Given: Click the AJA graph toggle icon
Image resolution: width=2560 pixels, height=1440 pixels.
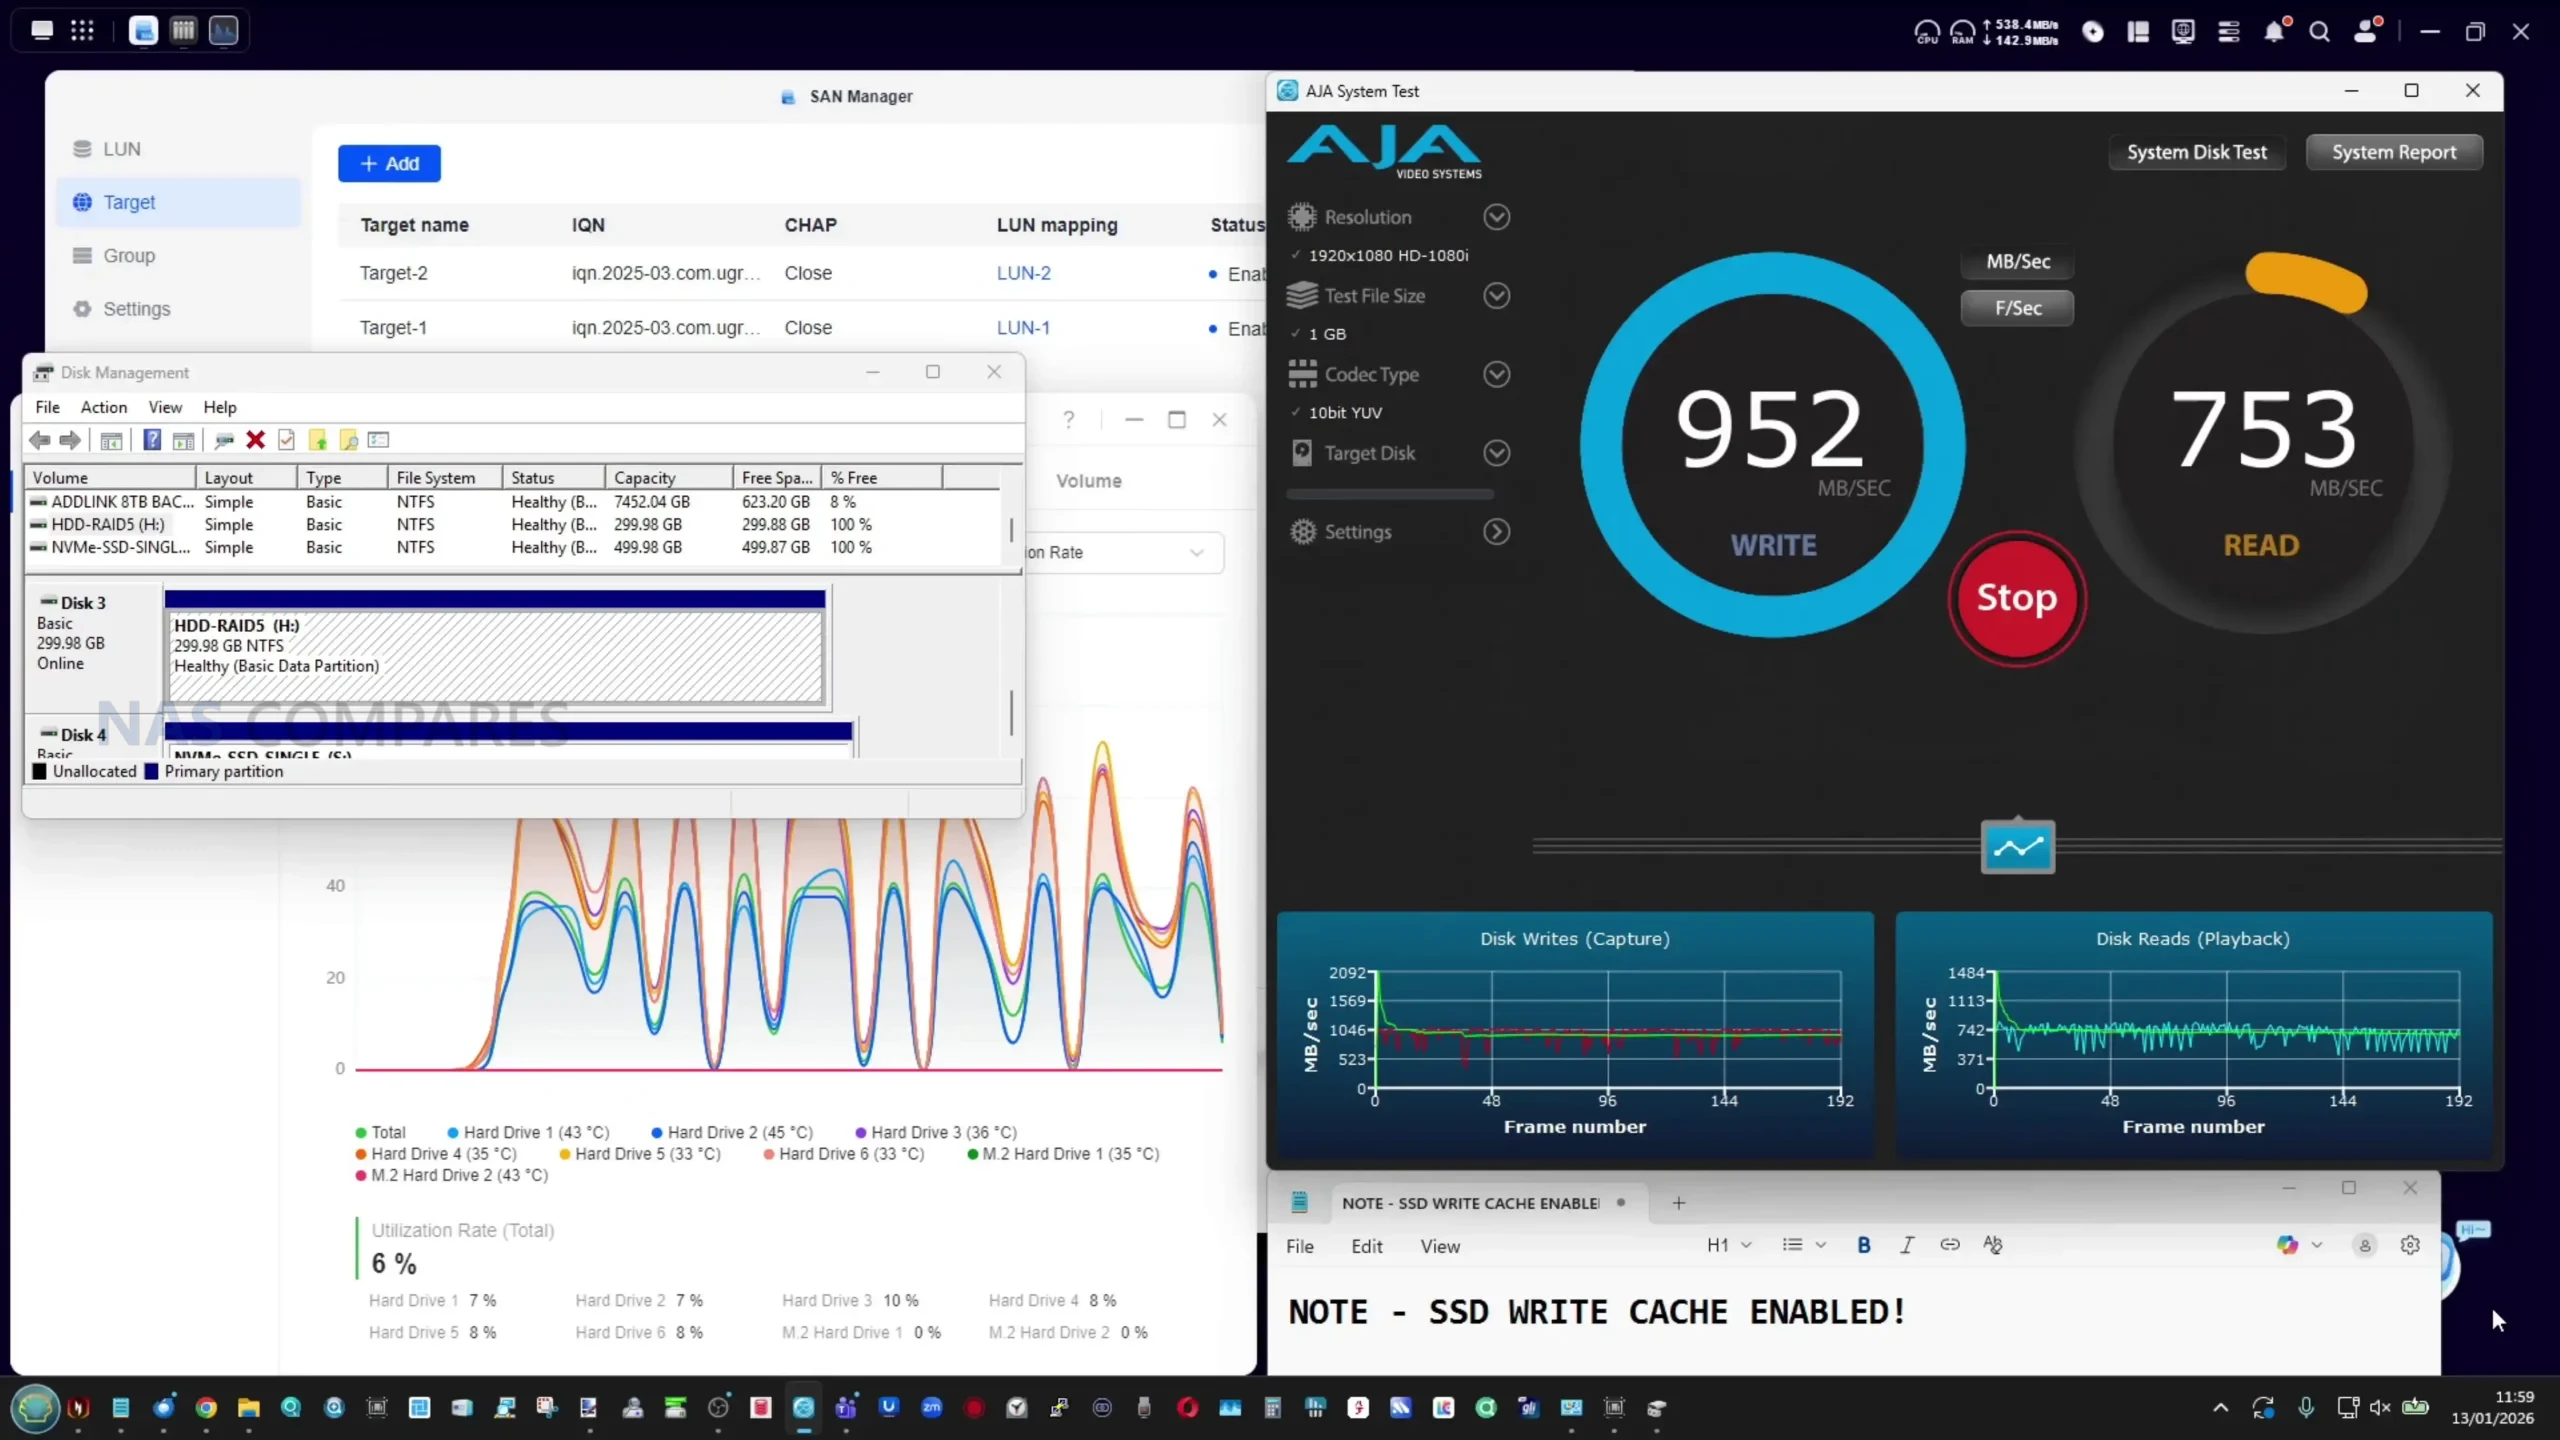Looking at the screenshot, I should click(x=2017, y=848).
